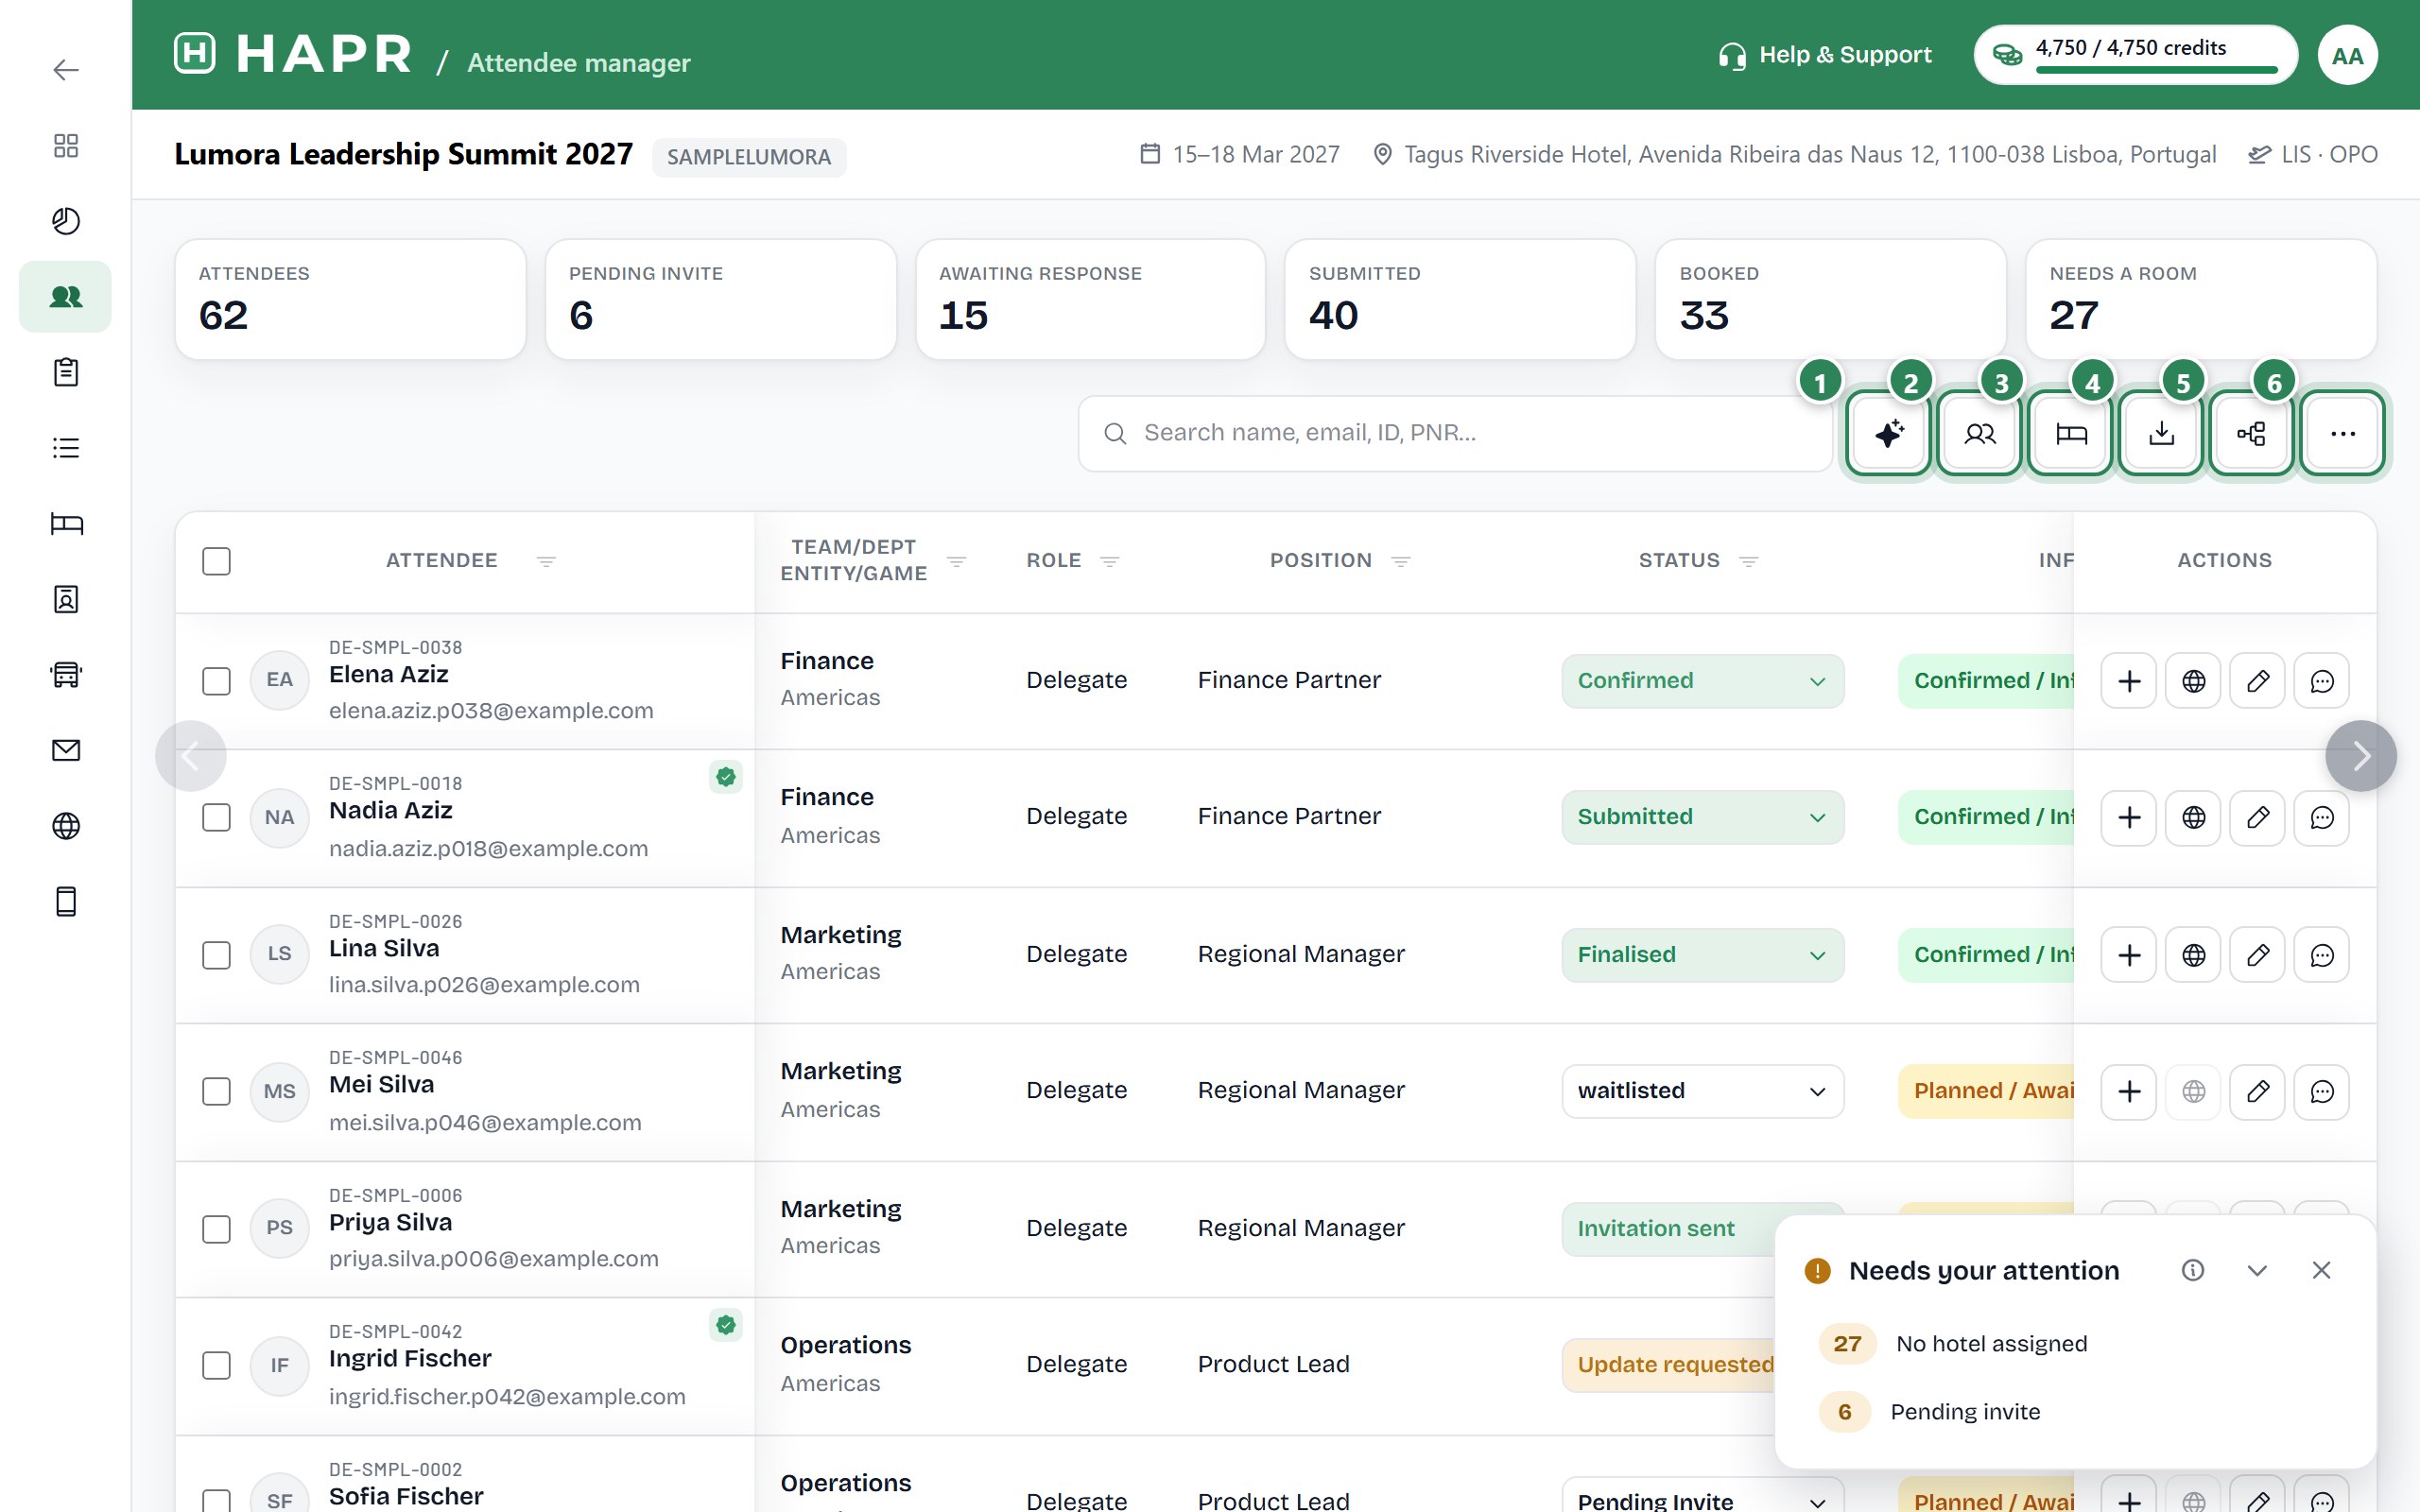Click the credits usage progress bar
Image resolution: width=2420 pixels, height=1512 pixels.
click(2157, 70)
